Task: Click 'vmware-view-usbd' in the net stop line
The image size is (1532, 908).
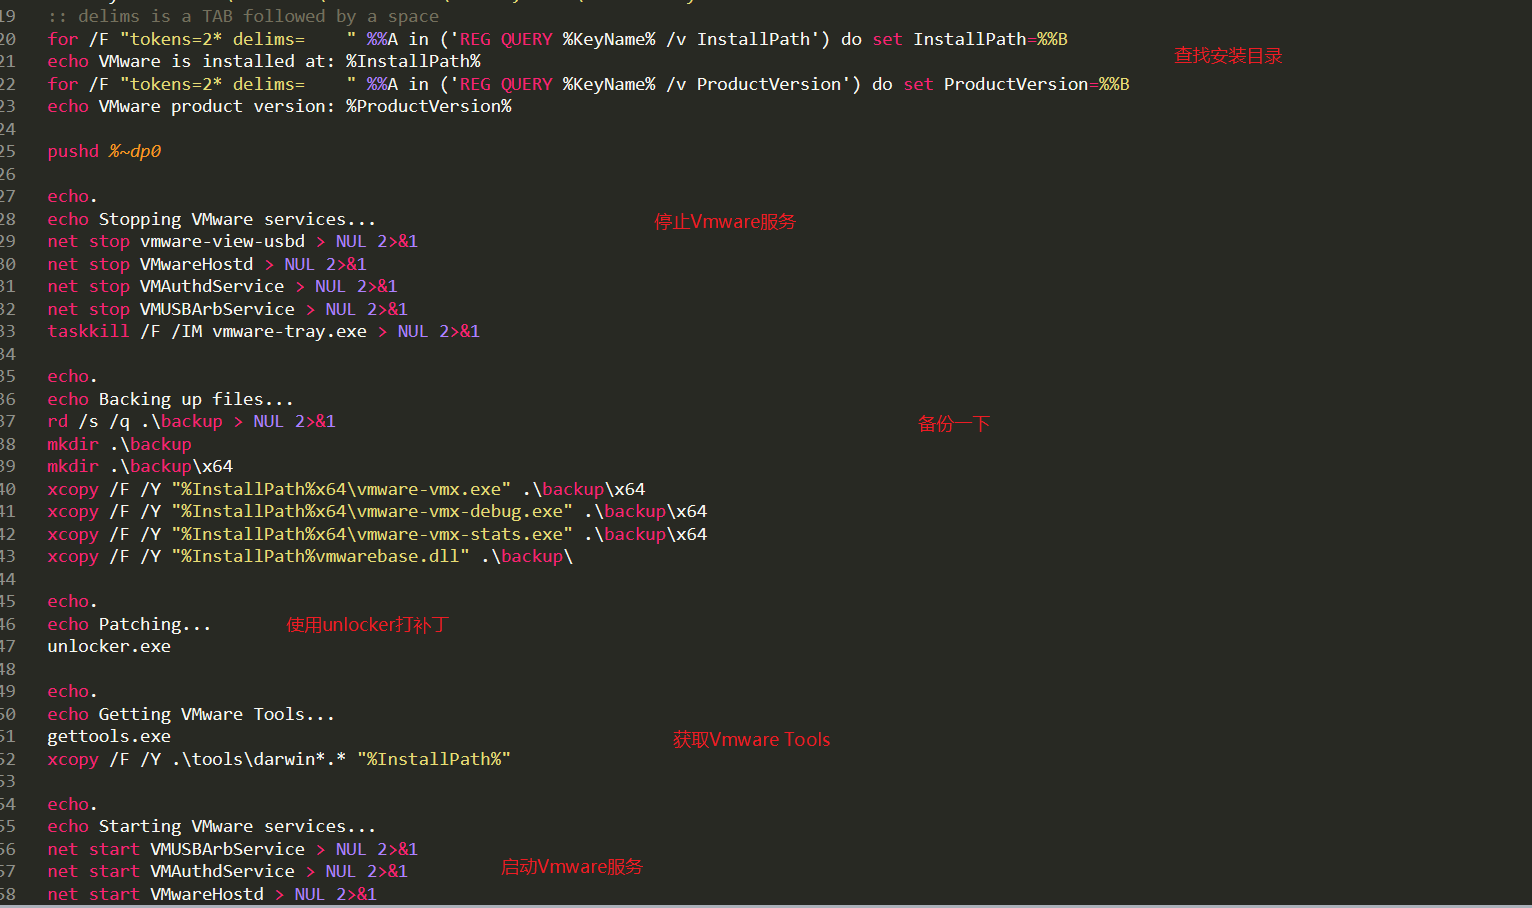Action: [x=222, y=241]
